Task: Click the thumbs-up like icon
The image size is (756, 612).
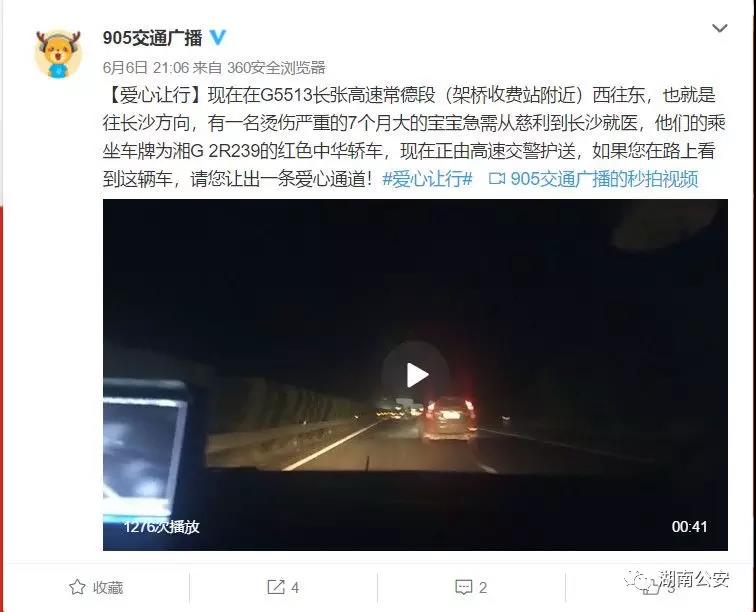Action: click(x=651, y=587)
